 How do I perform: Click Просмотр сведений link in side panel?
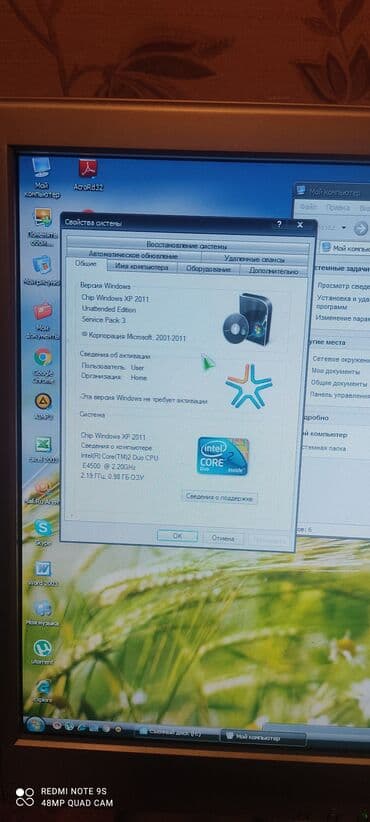click(x=343, y=286)
